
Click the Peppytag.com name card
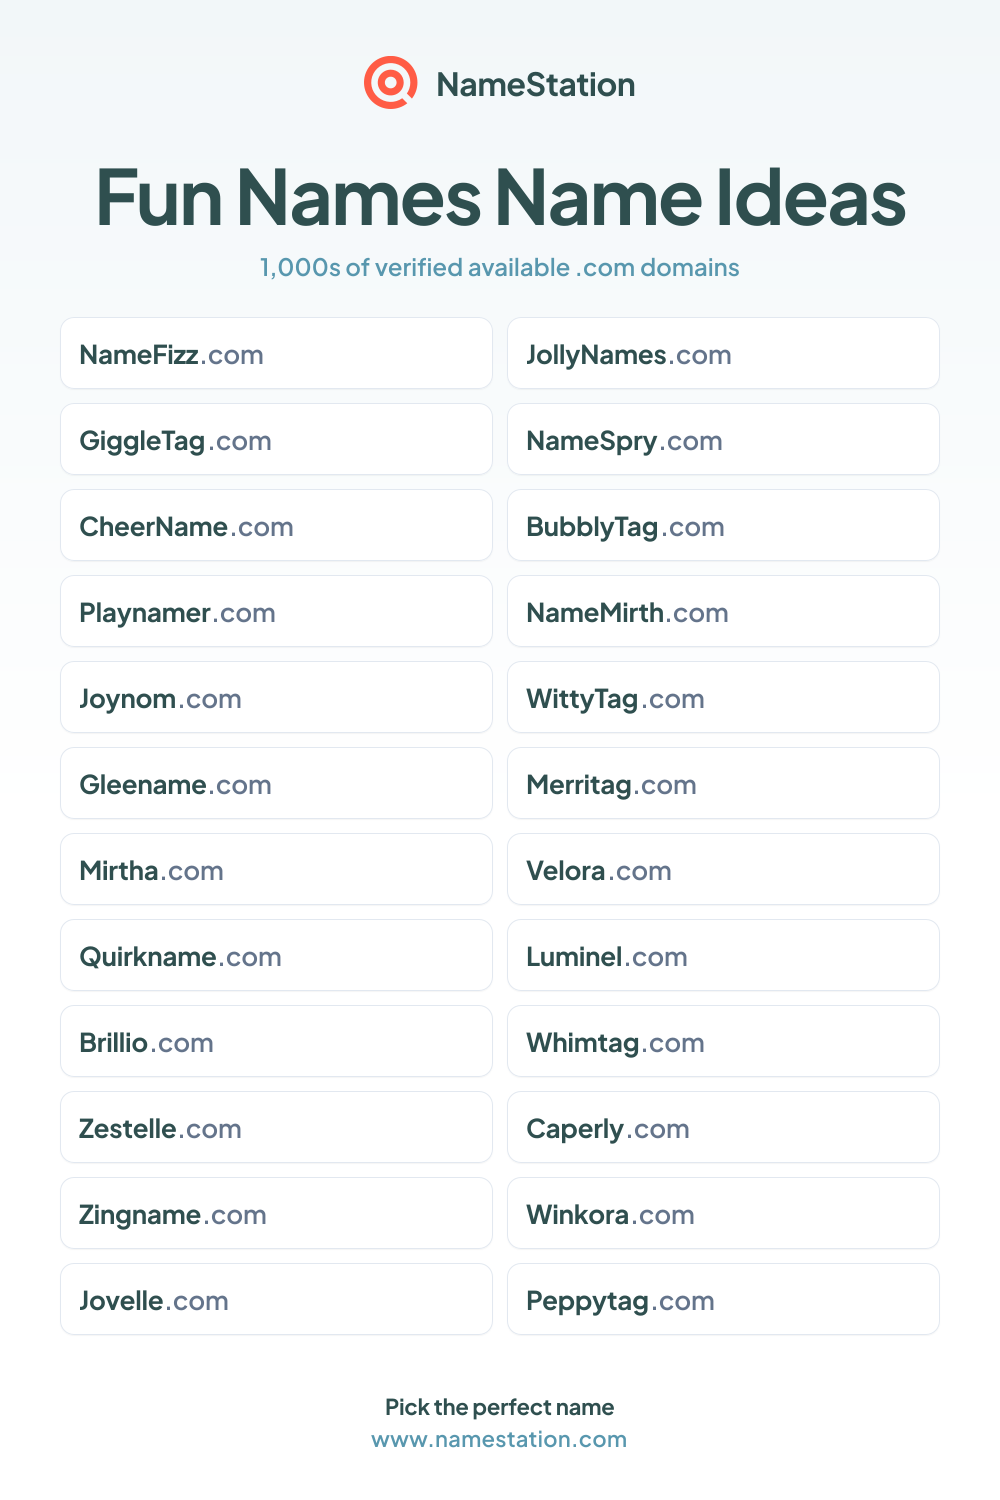click(x=723, y=1299)
